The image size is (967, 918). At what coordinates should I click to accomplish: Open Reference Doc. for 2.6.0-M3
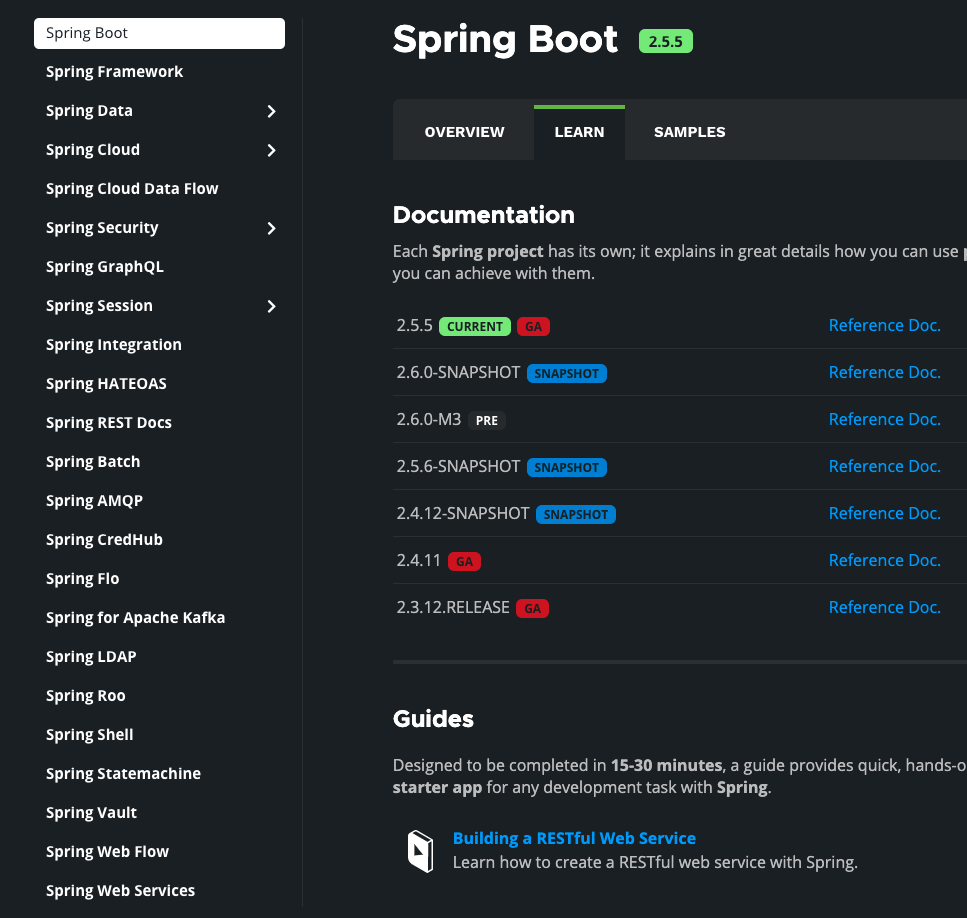pyautogui.click(x=884, y=419)
